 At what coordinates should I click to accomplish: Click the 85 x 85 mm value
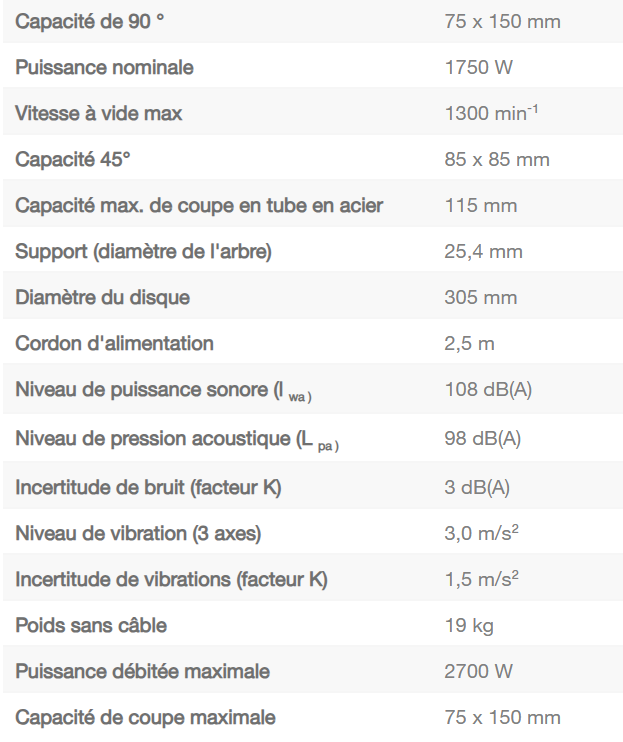(x=497, y=160)
